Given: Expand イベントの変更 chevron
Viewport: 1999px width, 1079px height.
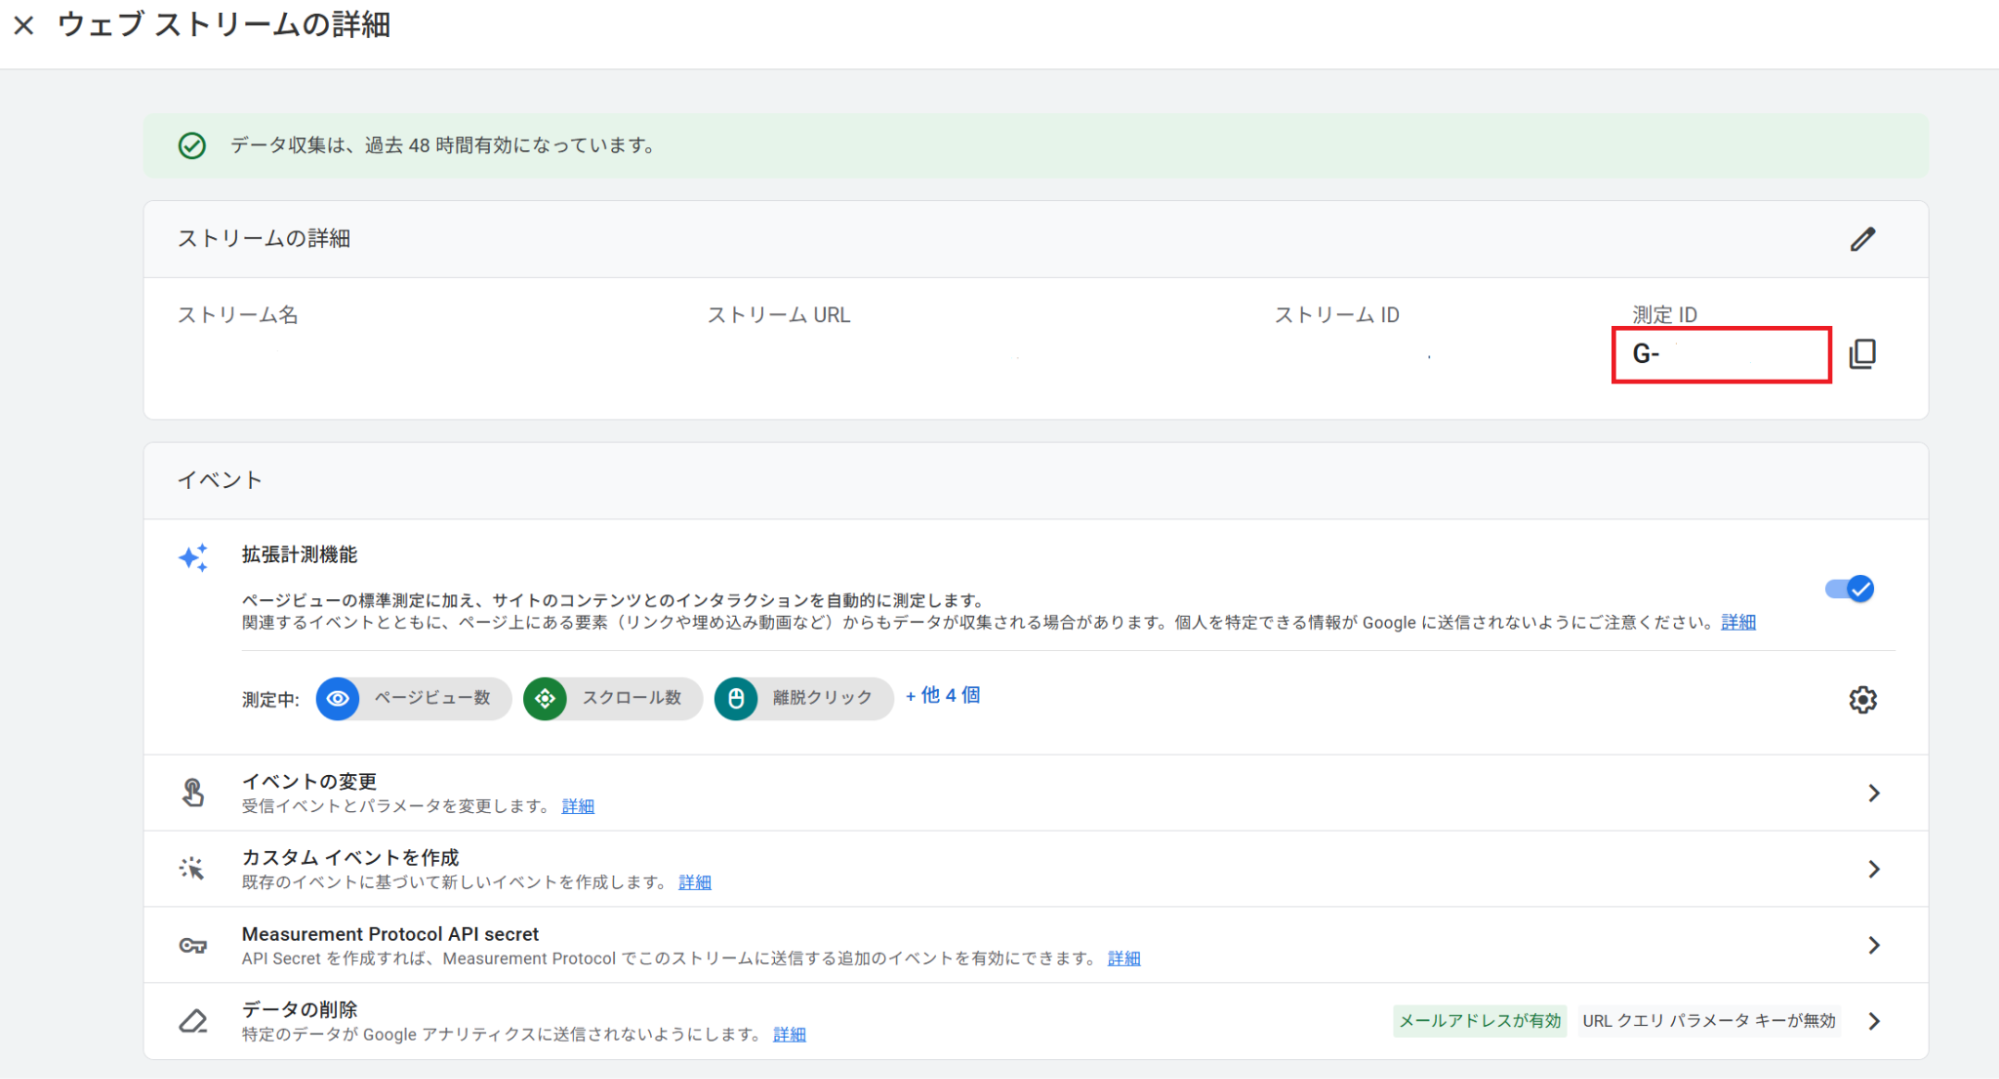Looking at the screenshot, I should [1874, 793].
